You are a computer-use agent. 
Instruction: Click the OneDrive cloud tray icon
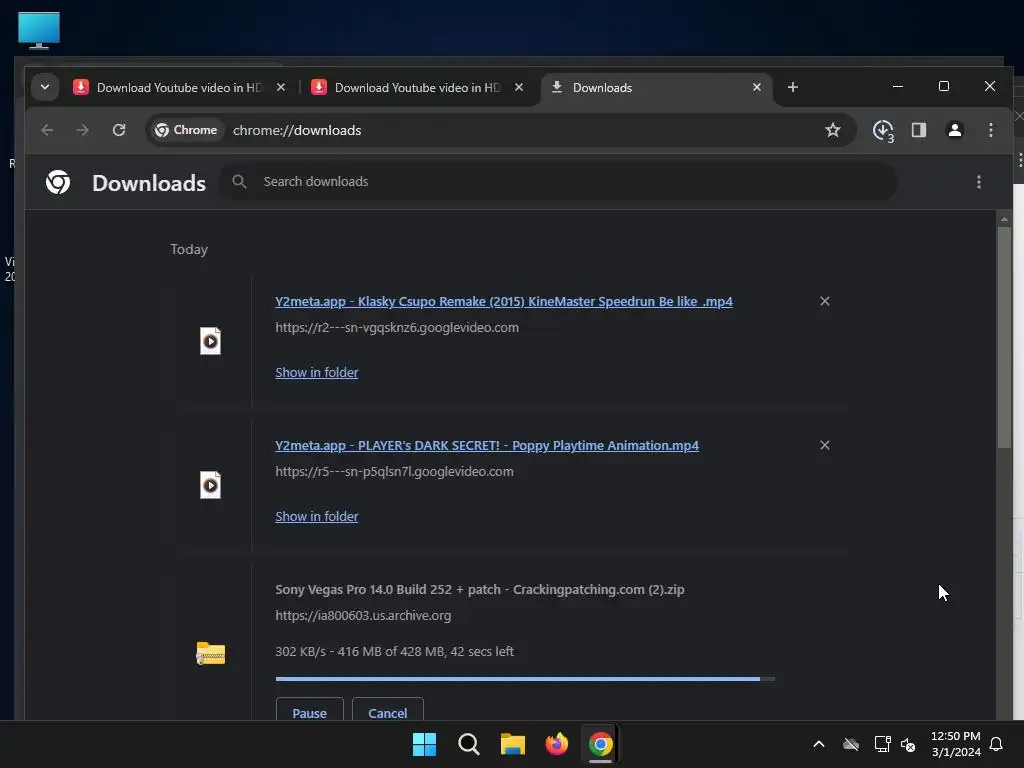[x=850, y=744]
